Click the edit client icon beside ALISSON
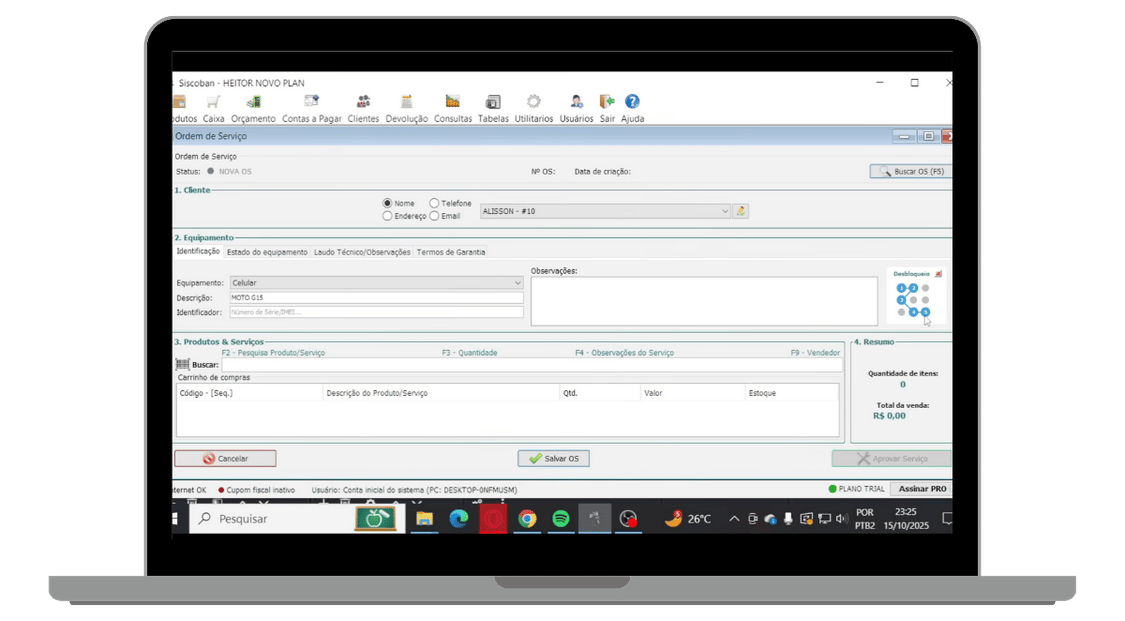 [x=741, y=211]
